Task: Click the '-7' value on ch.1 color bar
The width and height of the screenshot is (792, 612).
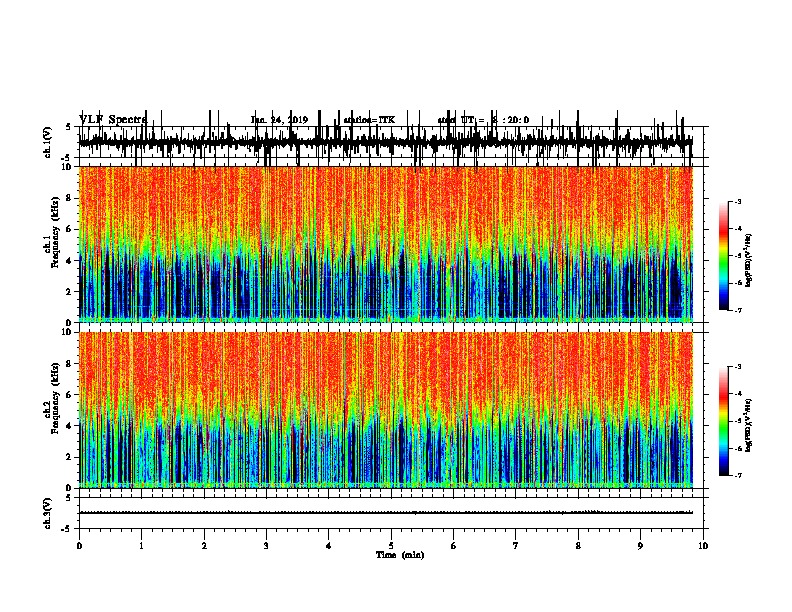Action: click(x=738, y=310)
